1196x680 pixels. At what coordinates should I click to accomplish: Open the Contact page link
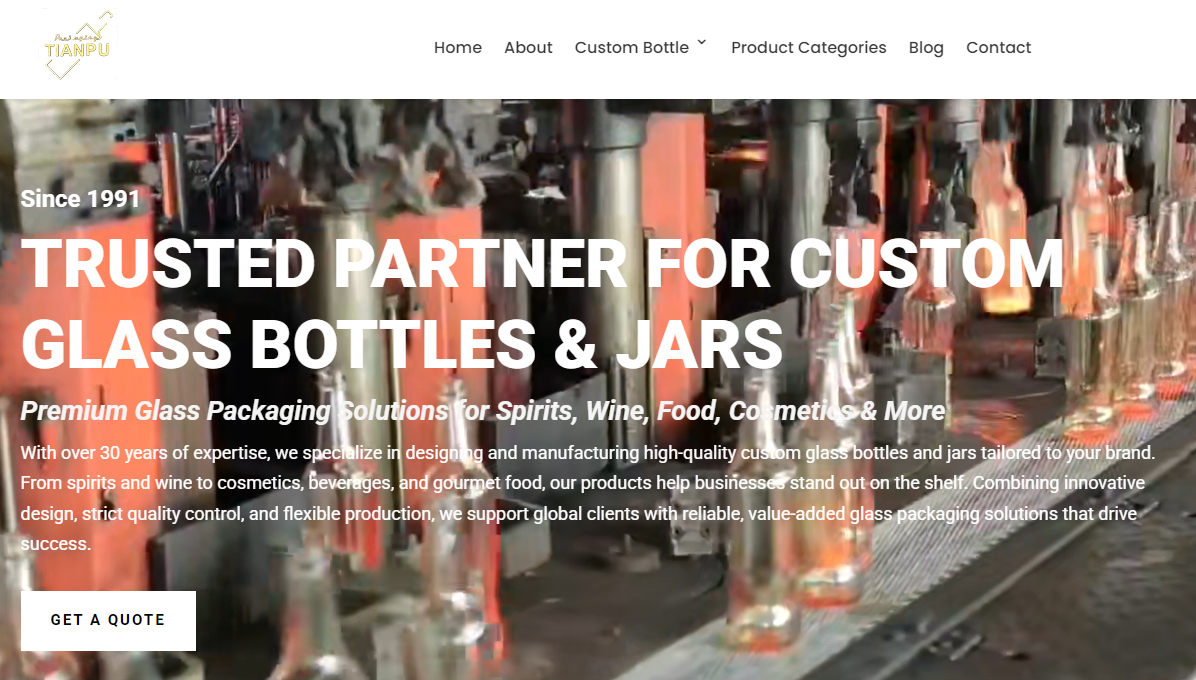998,47
